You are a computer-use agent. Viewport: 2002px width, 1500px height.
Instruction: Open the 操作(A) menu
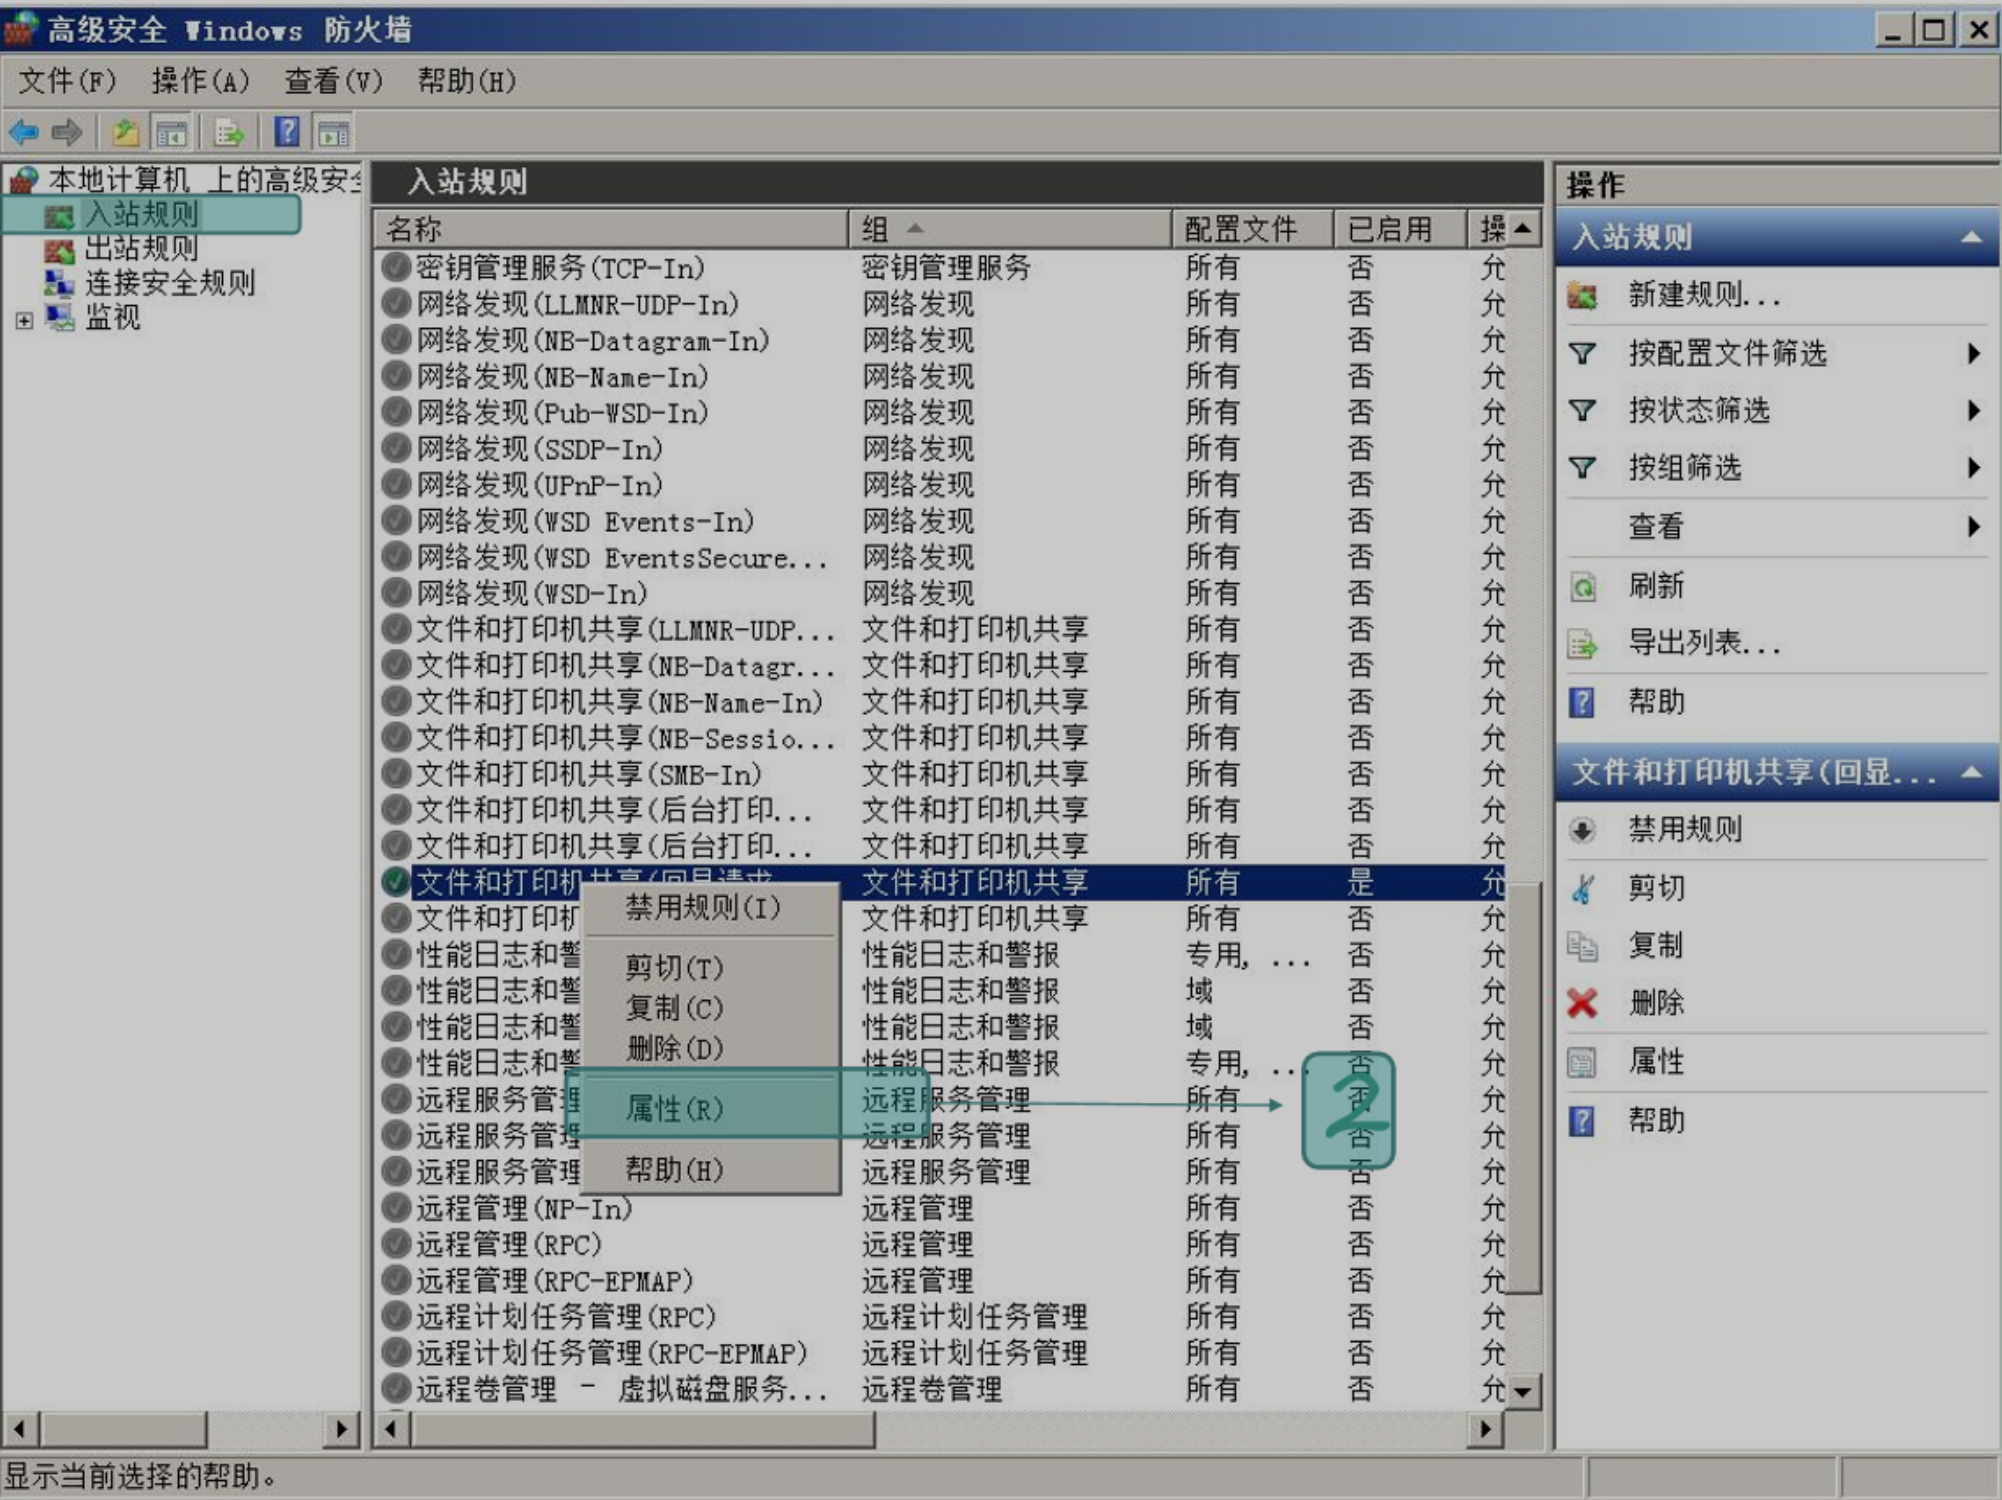[199, 81]
